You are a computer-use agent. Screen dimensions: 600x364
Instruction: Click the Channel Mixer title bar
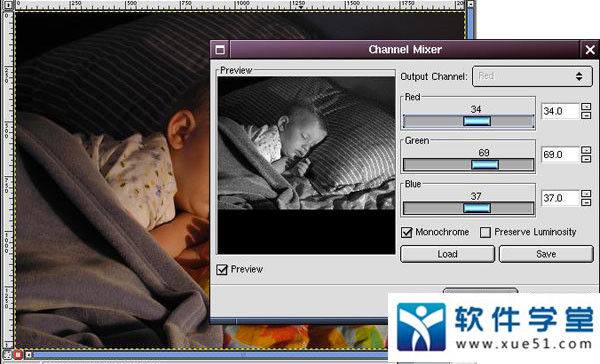[405, 49]
